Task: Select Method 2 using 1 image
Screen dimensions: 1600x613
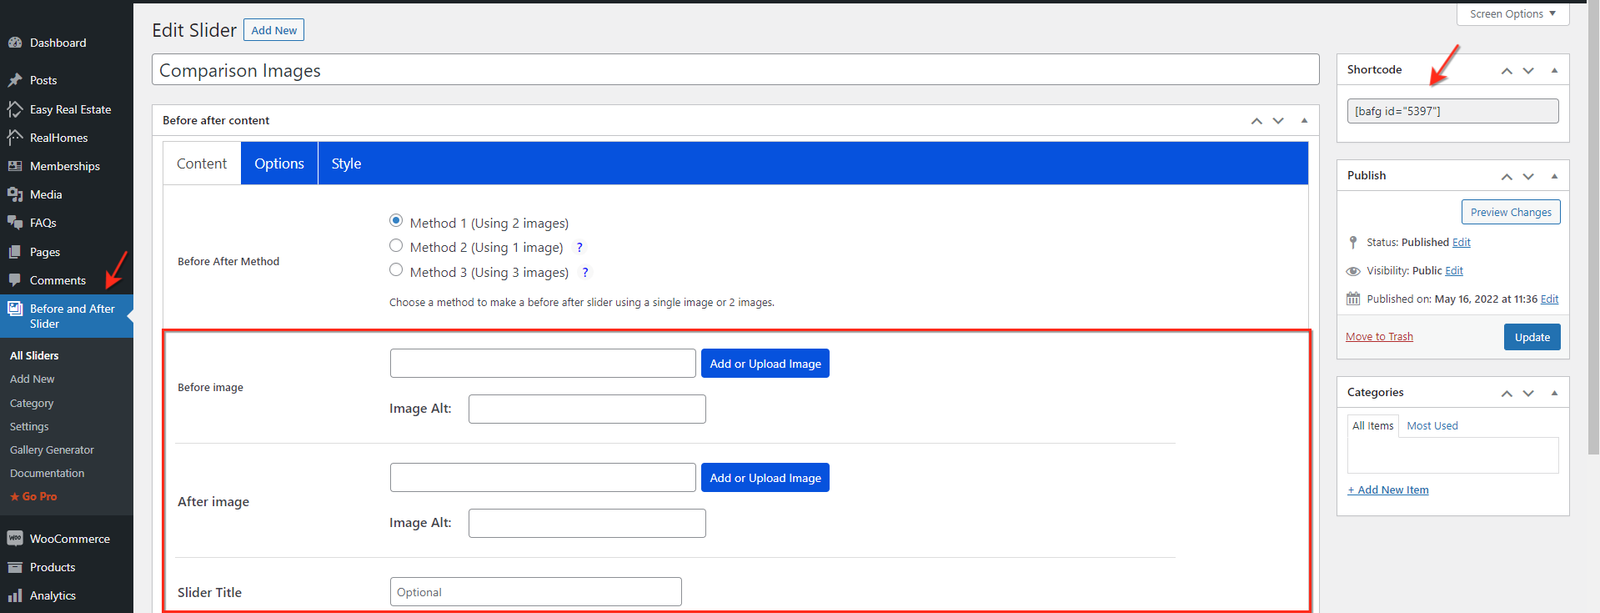Action: (x=396, y=246)
